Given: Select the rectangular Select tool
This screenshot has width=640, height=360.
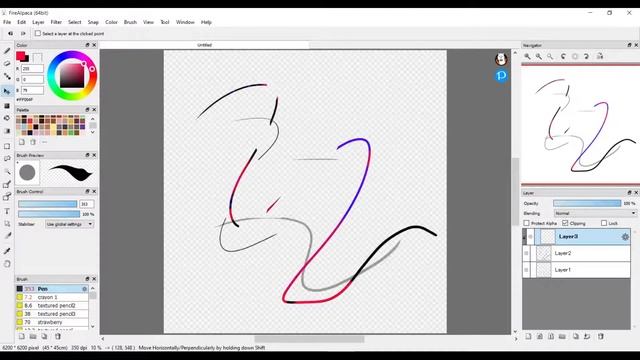Looking at the screenshot, I should click(x=7, y=146).
